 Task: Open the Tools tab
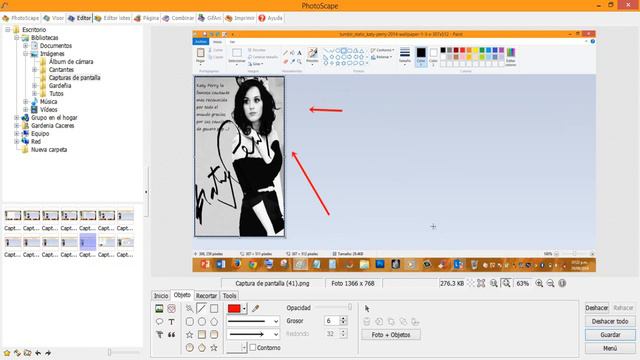(229, 296)
